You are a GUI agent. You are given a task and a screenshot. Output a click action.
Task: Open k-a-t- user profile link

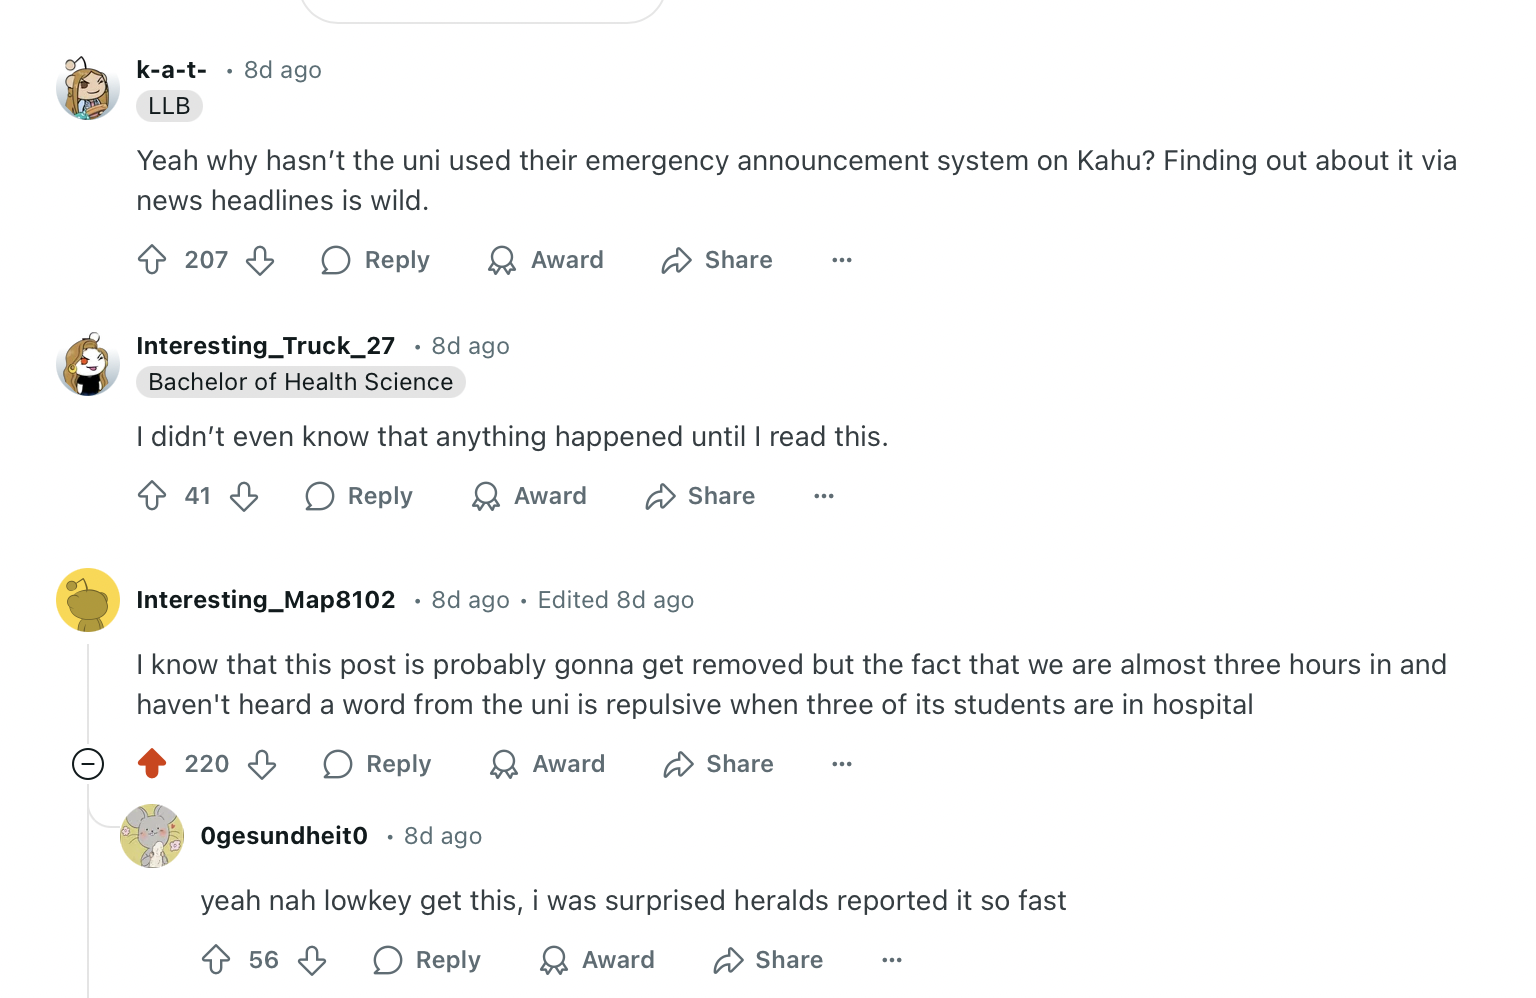(171, 70)
